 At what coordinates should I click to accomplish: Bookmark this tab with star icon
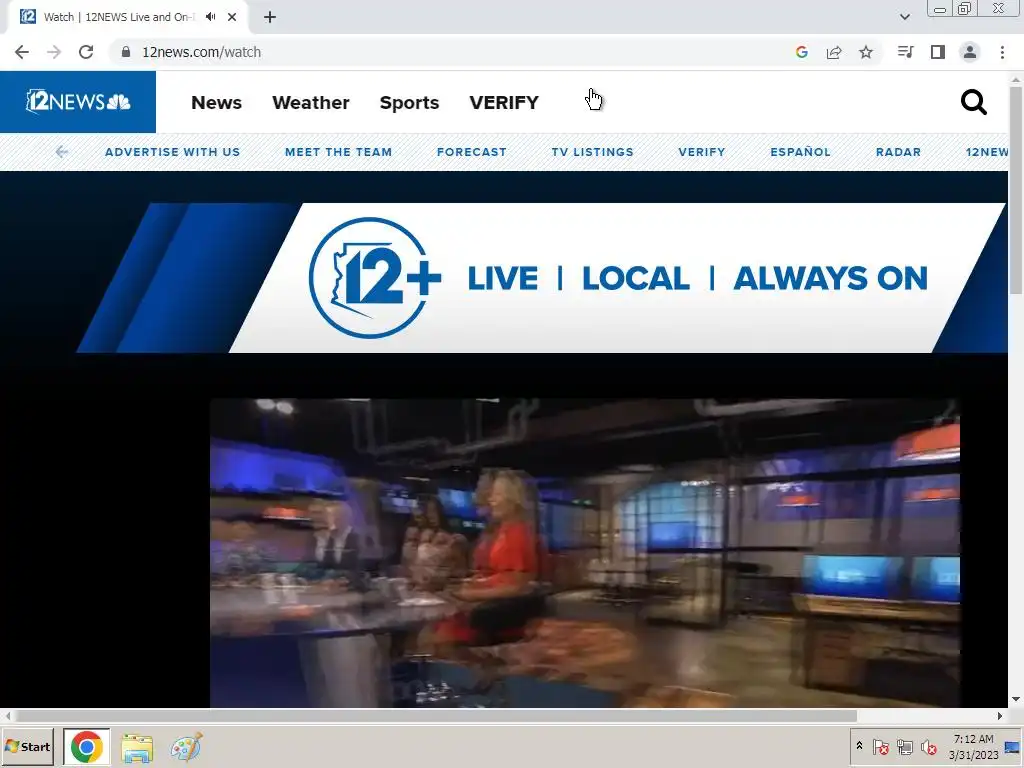[866, 52]
